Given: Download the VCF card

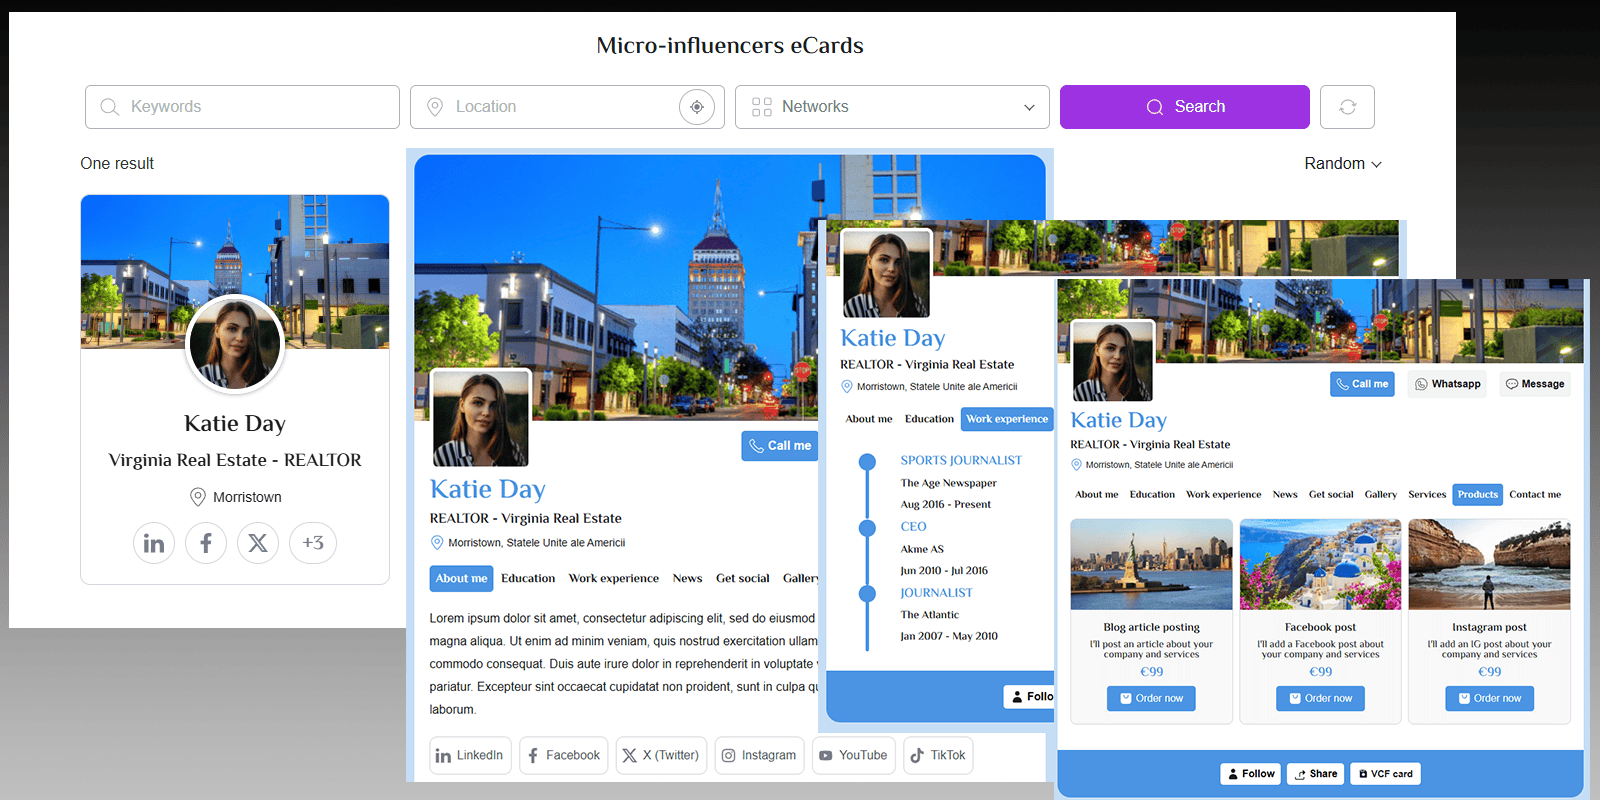Looking at the screenshot, I should pyautogui.click(x=1385, y=774).
